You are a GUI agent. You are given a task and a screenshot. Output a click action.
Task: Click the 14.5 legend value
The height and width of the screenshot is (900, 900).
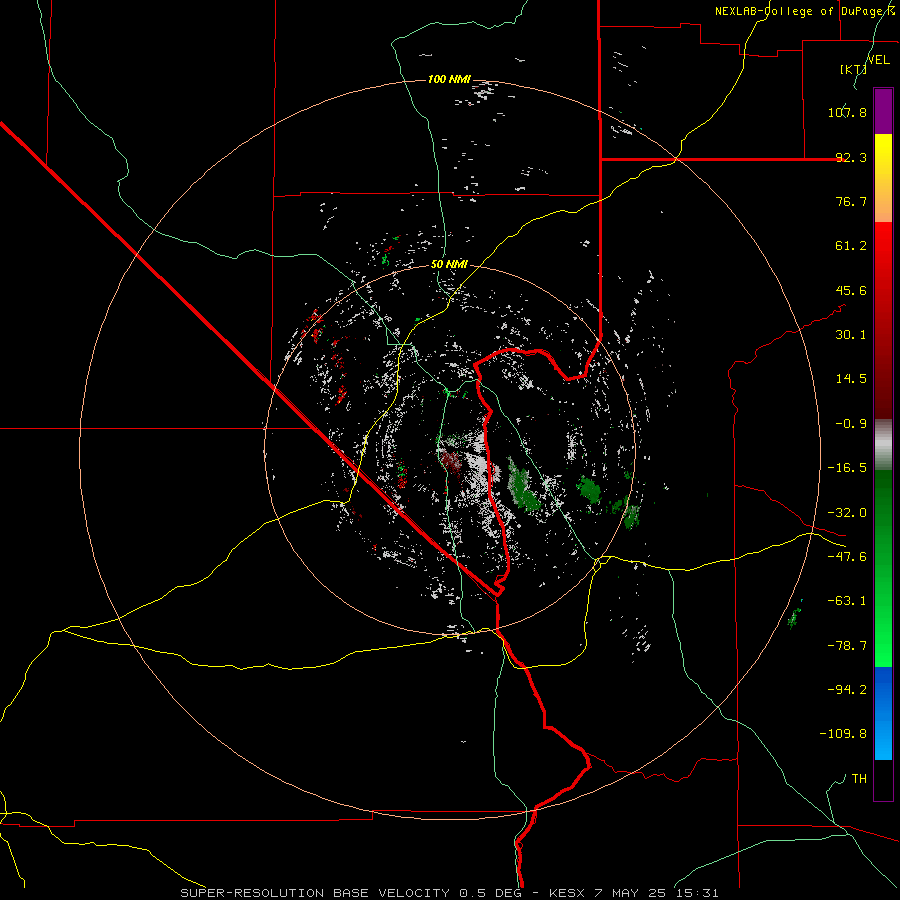851,379
